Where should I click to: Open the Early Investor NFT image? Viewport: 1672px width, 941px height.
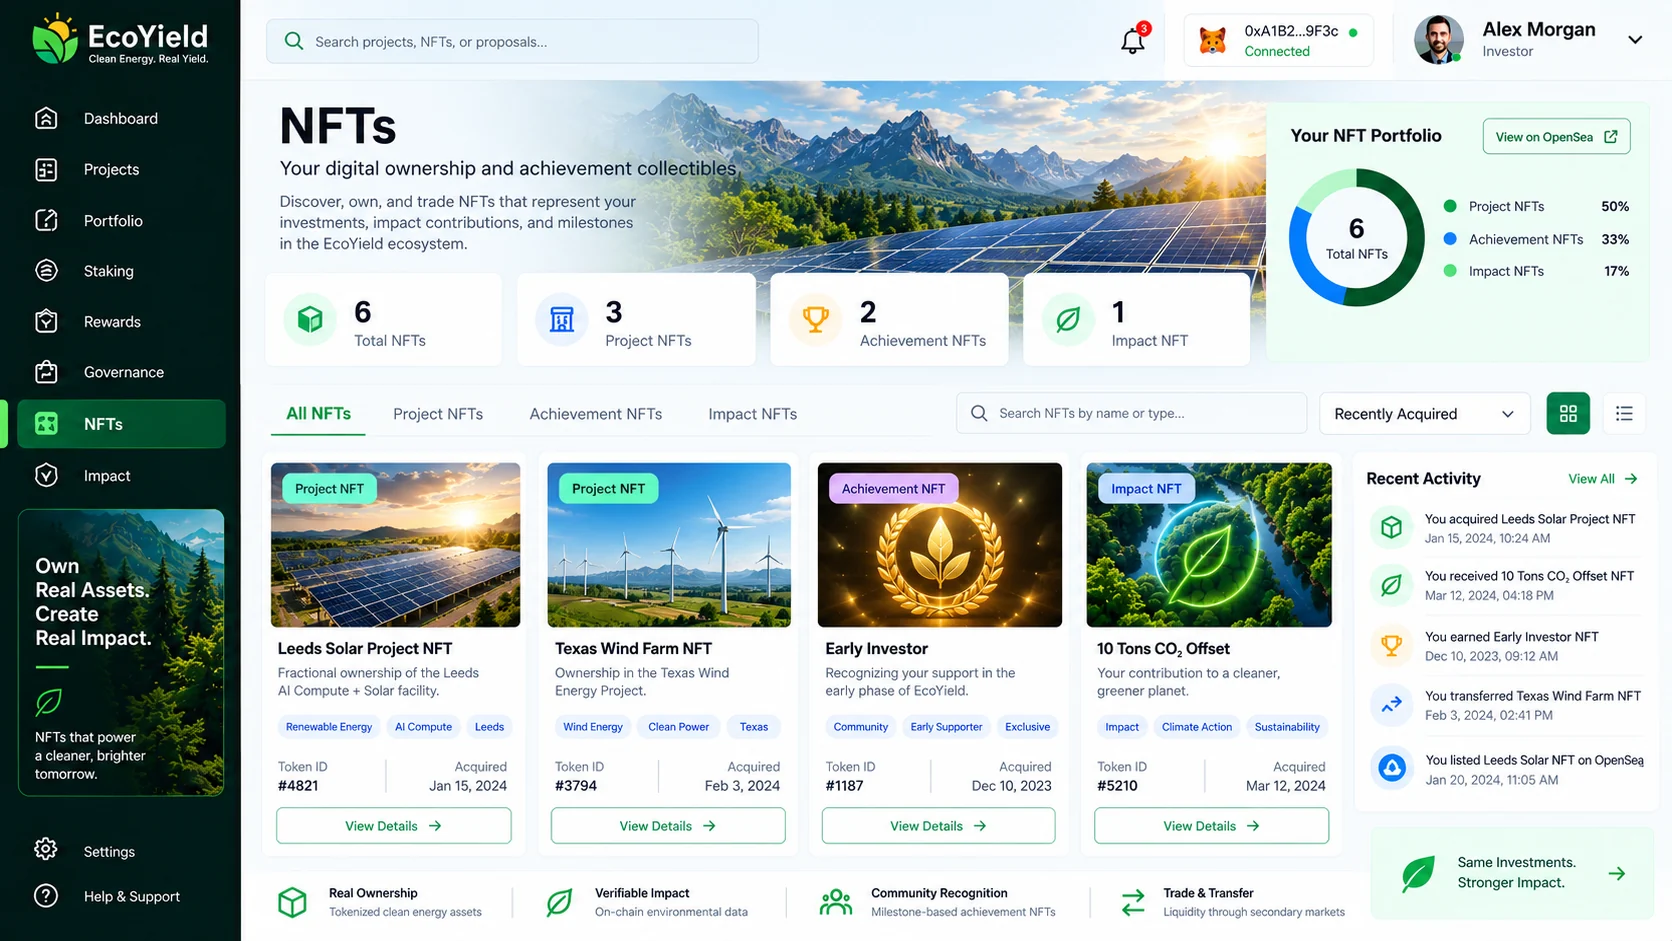(940, 545)
